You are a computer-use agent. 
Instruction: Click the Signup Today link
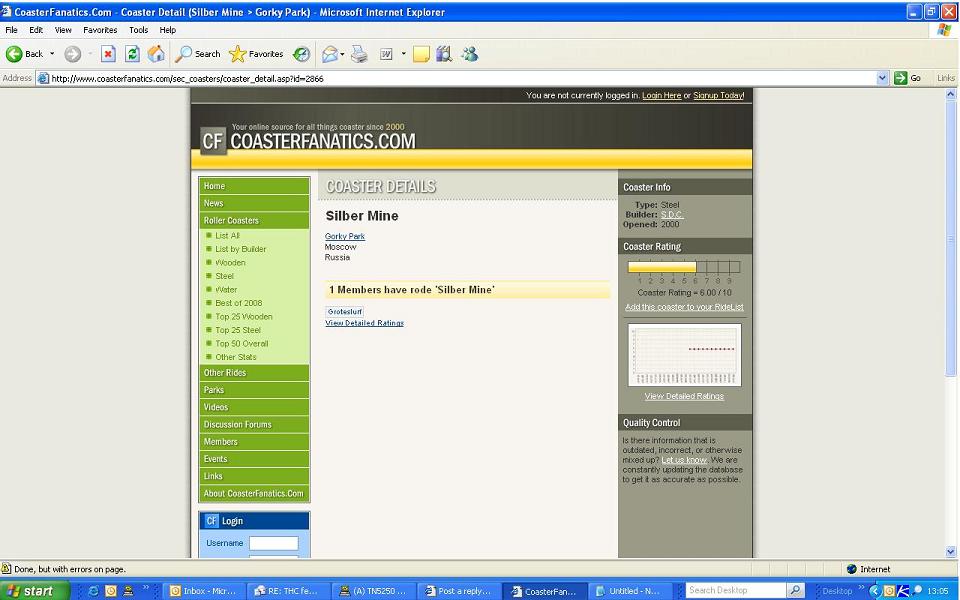719,96
